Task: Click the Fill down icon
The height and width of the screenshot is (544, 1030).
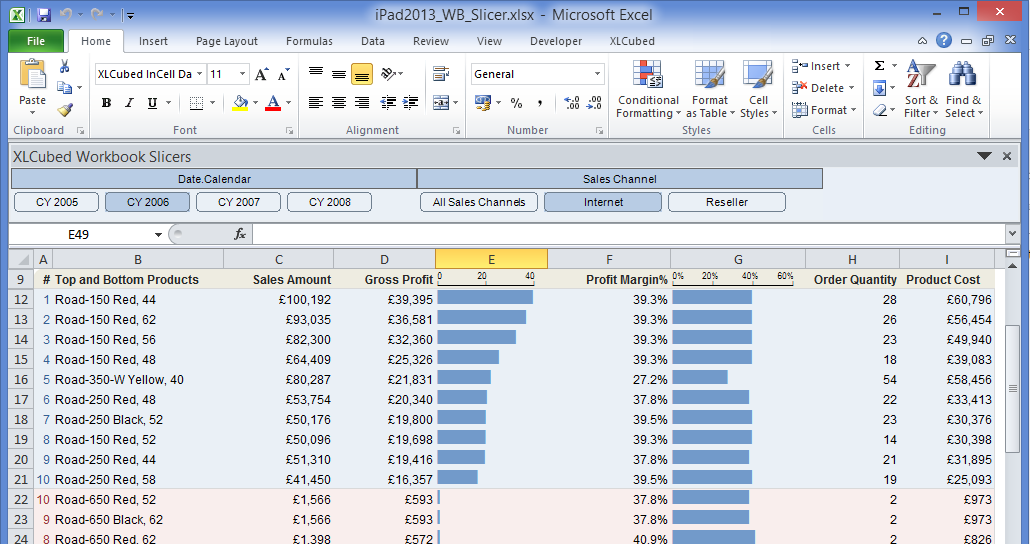Action: click(x=880, y=87)
